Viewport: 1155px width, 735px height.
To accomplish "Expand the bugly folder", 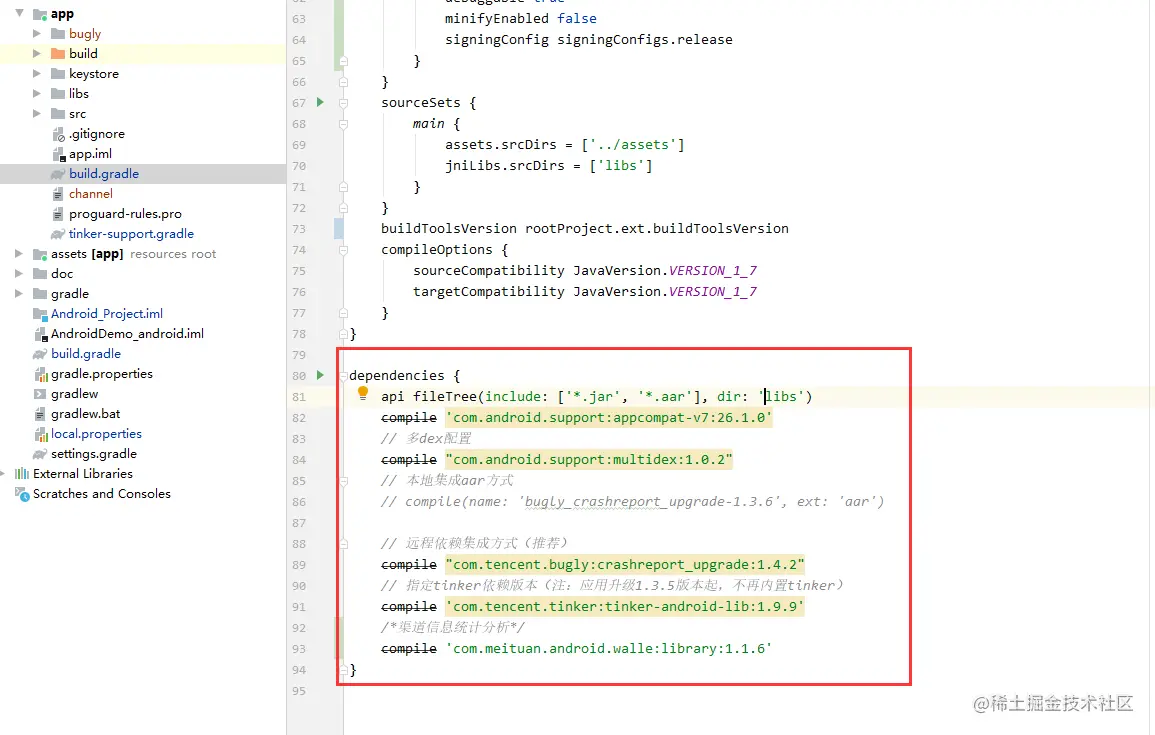I will click(x=37, y=33).
